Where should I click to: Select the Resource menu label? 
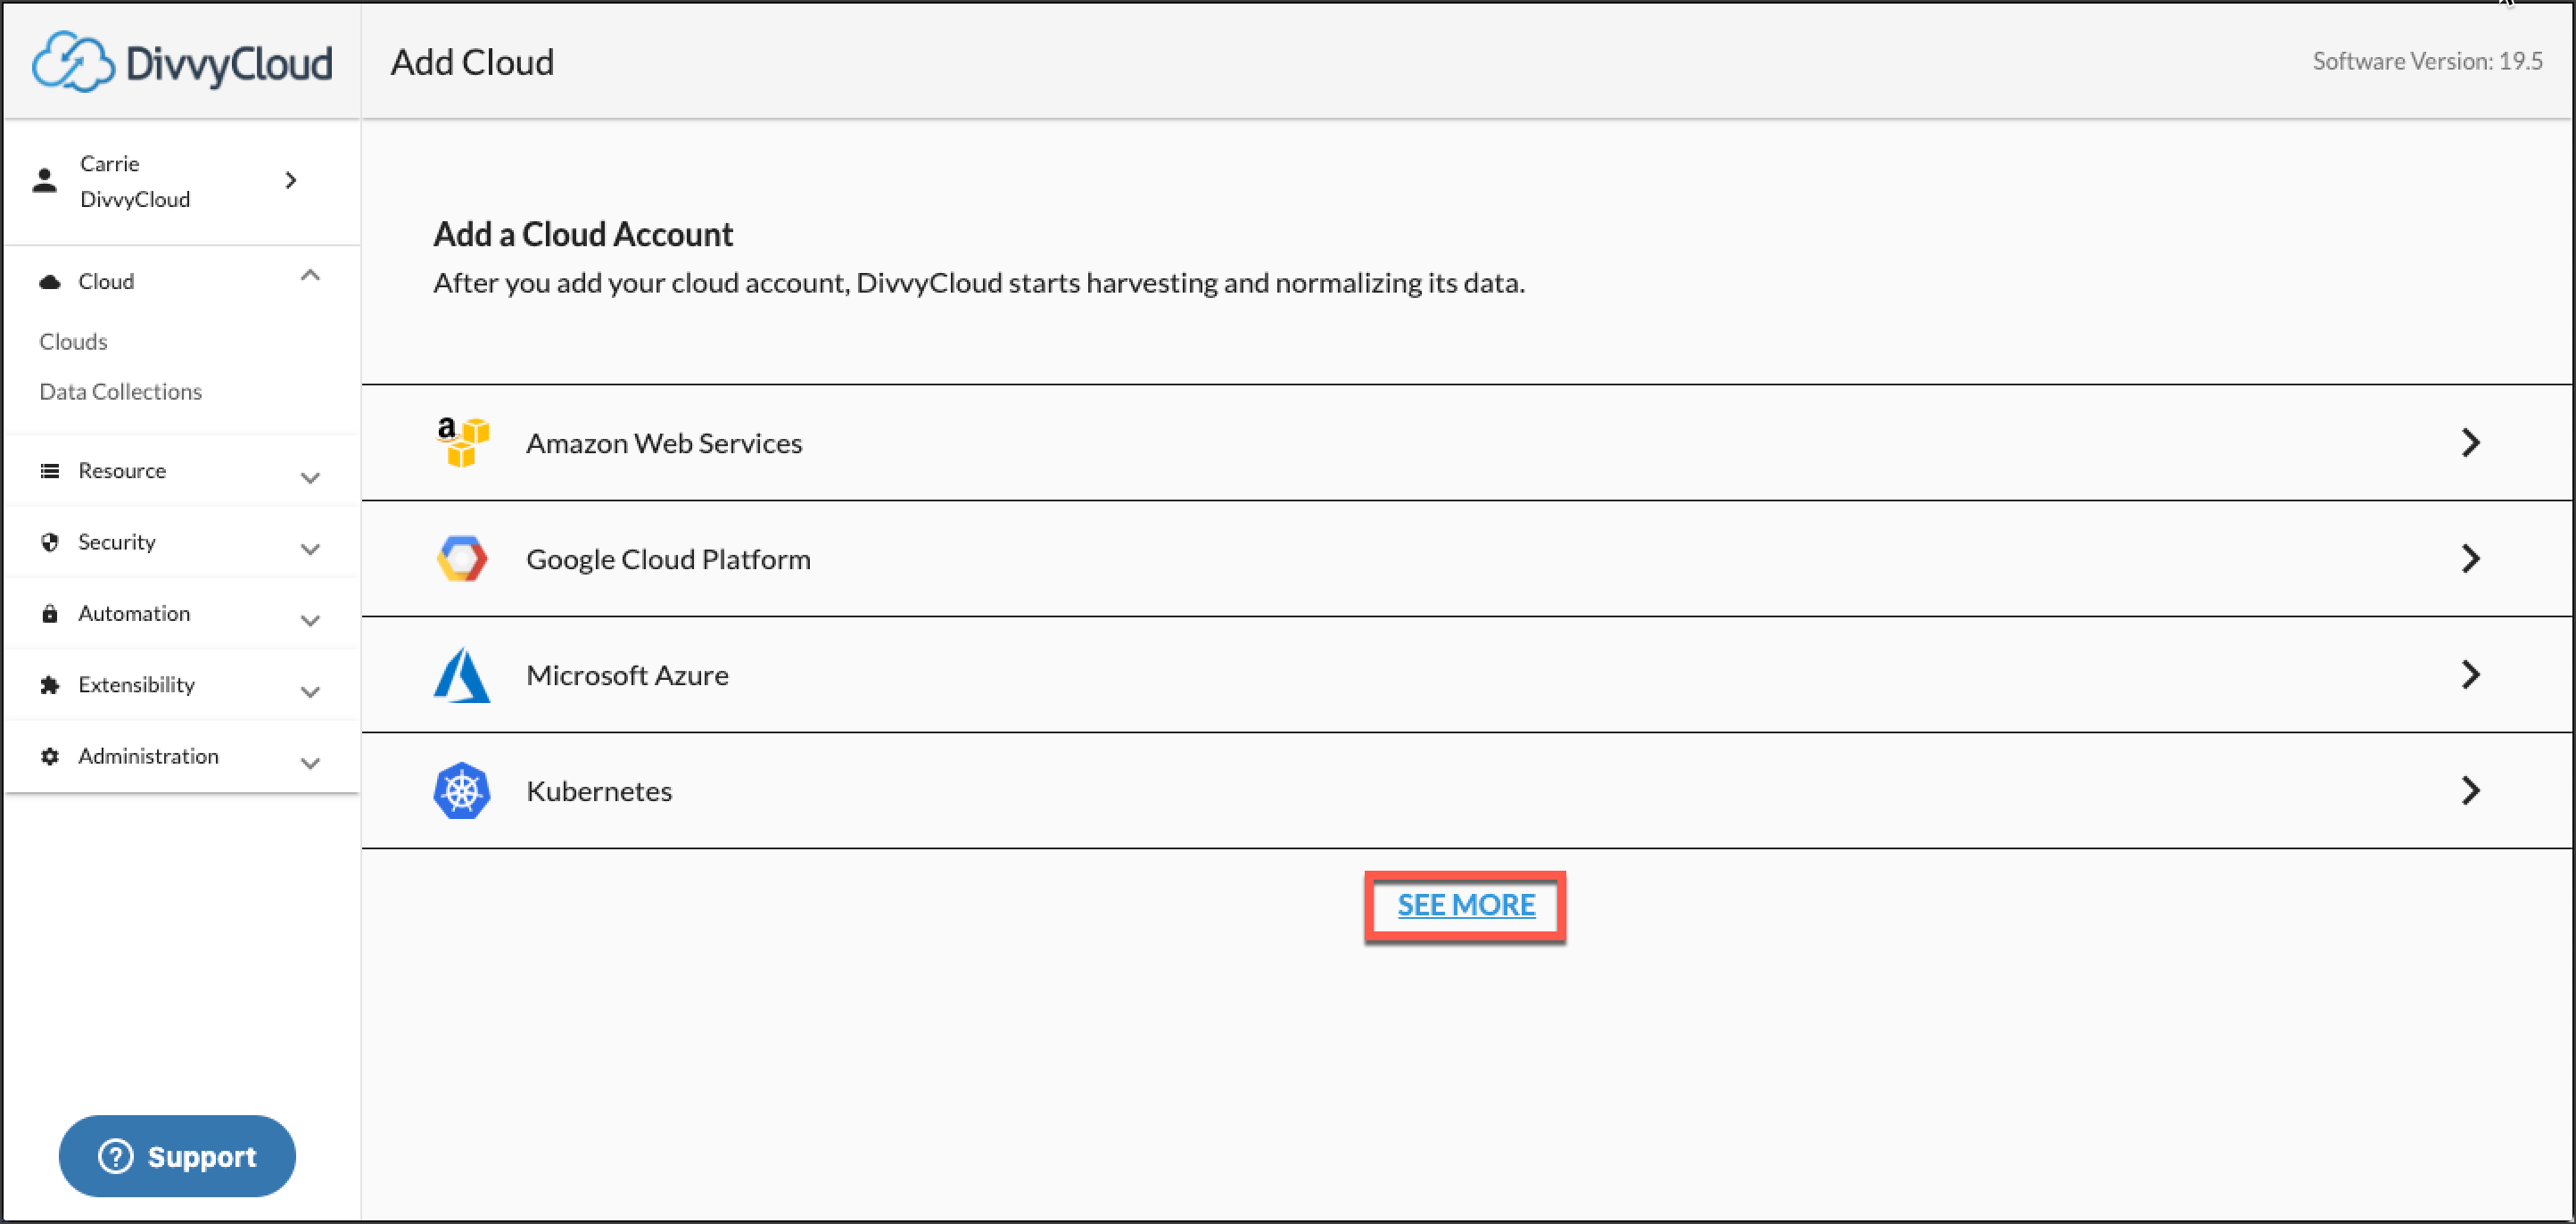coord(122,471)
